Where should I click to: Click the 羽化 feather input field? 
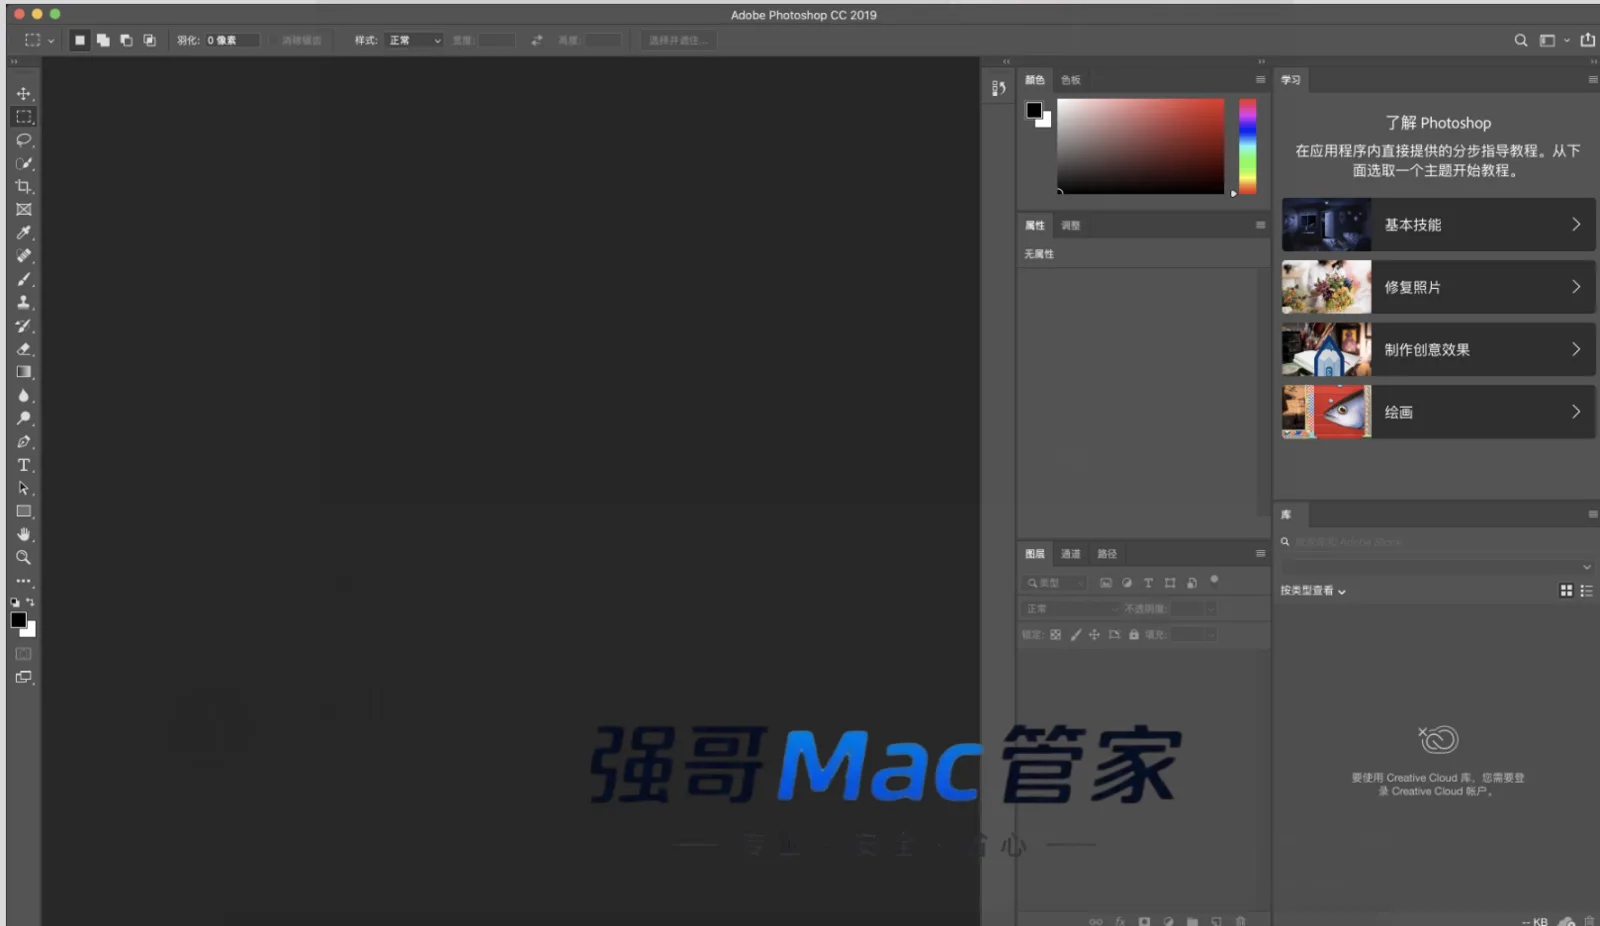pyautogui.click(x=232, y=40)
